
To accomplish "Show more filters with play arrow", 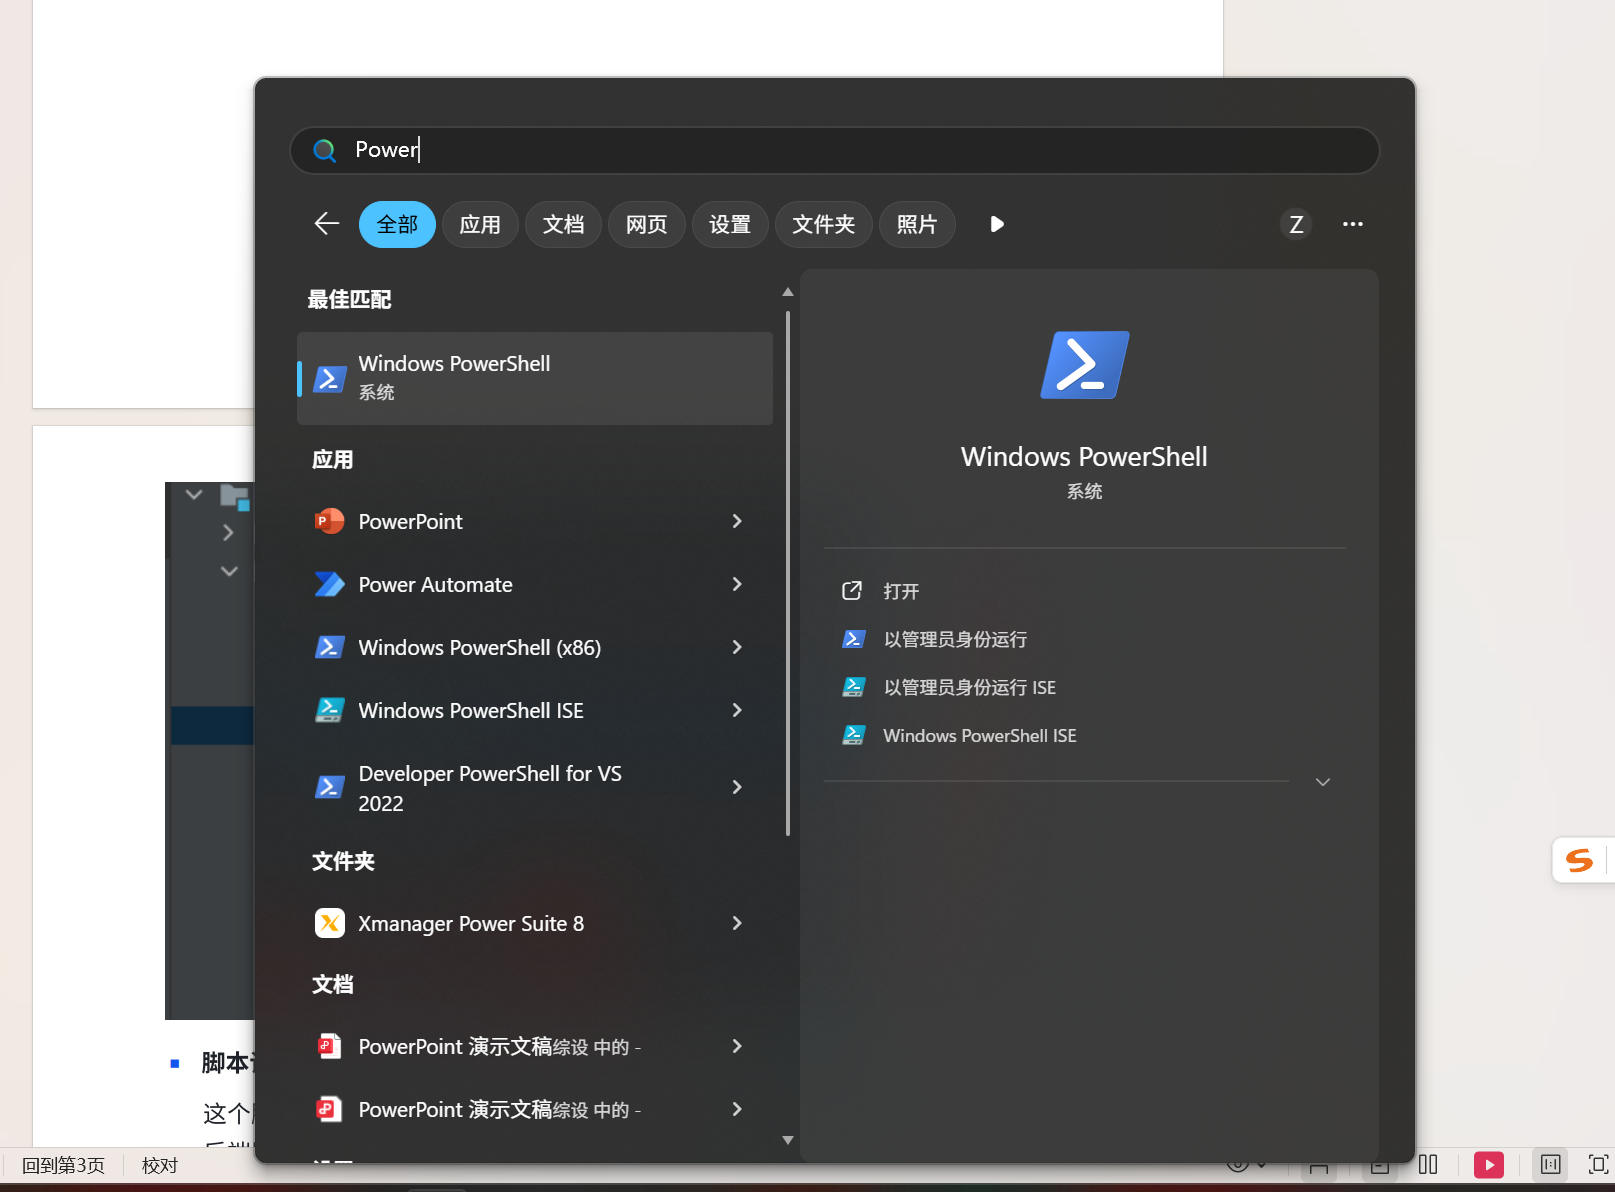I will coord(996,224).
